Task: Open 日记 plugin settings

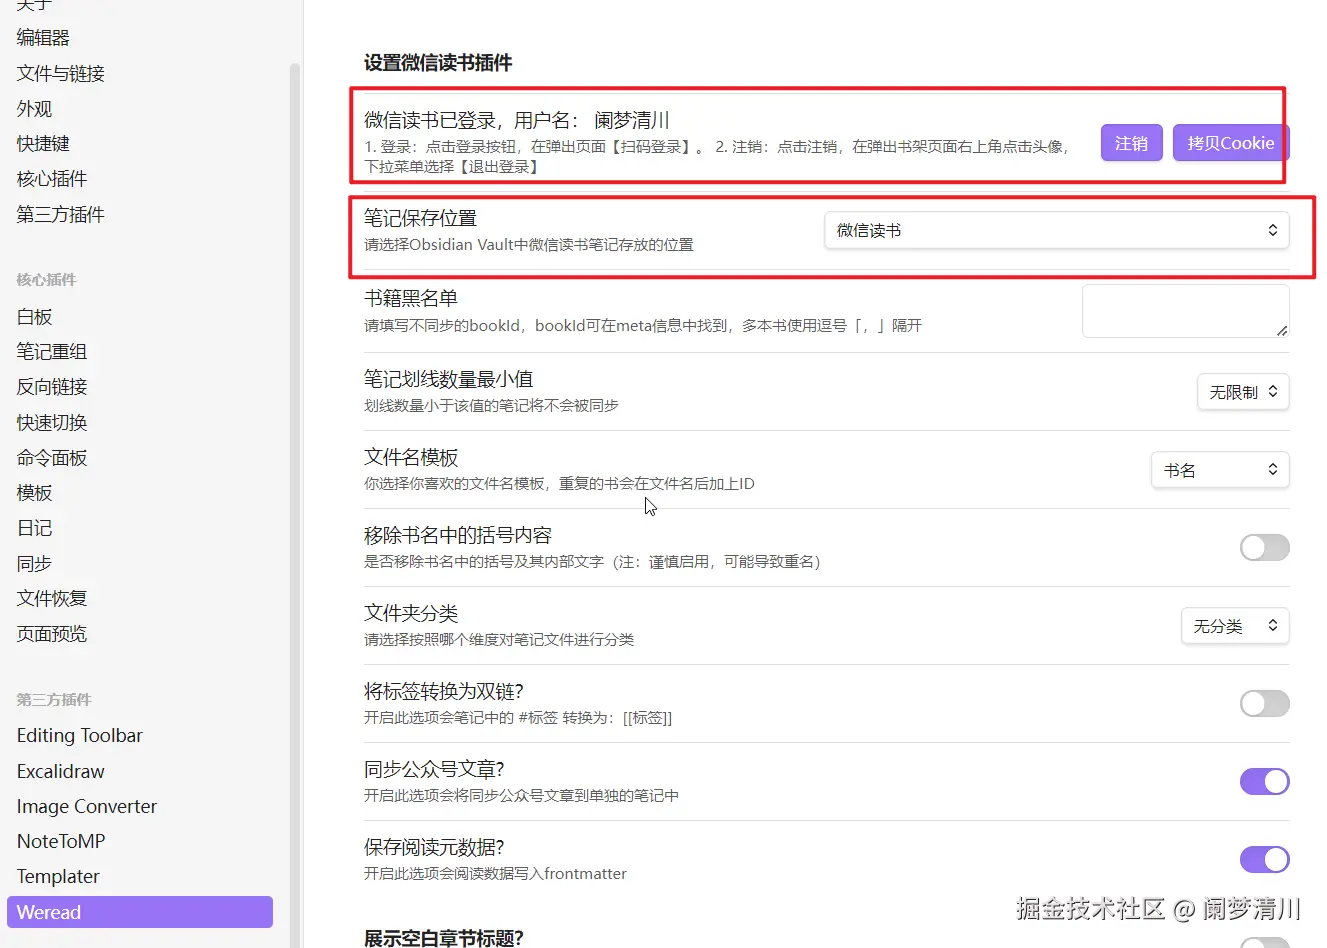Action: [x=34, y=527]
